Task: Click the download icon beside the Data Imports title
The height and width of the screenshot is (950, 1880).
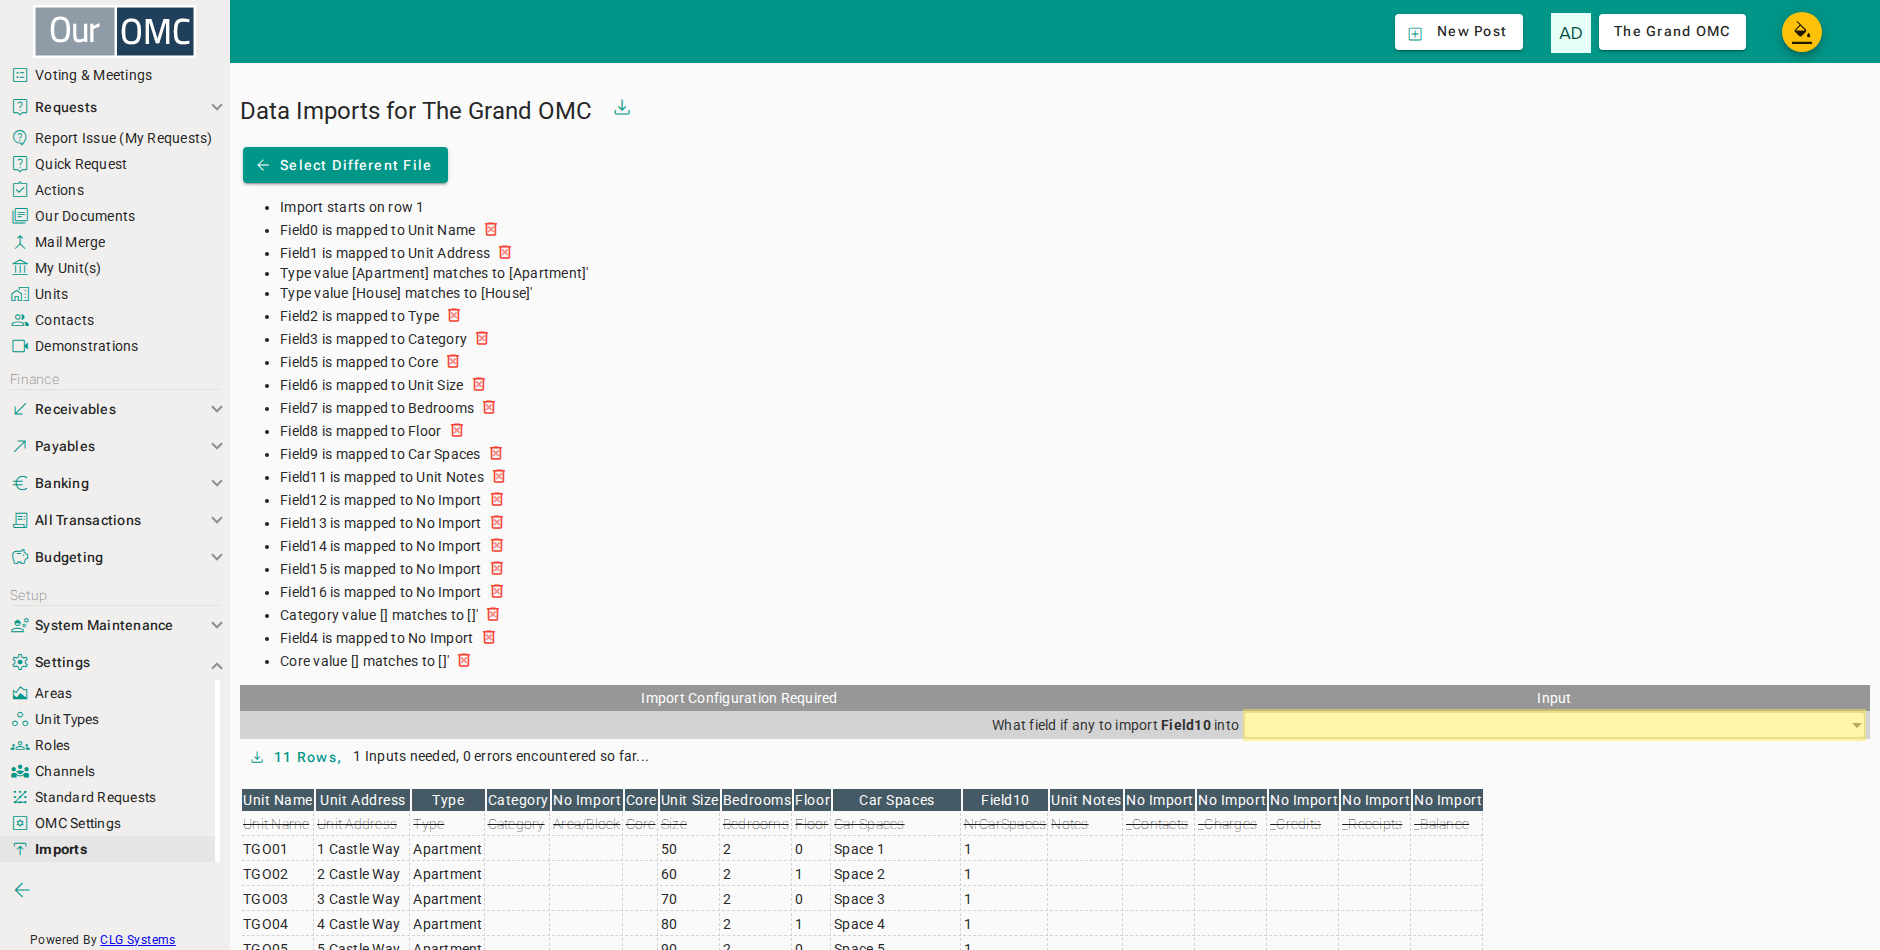Action: [x=622, y=108]
